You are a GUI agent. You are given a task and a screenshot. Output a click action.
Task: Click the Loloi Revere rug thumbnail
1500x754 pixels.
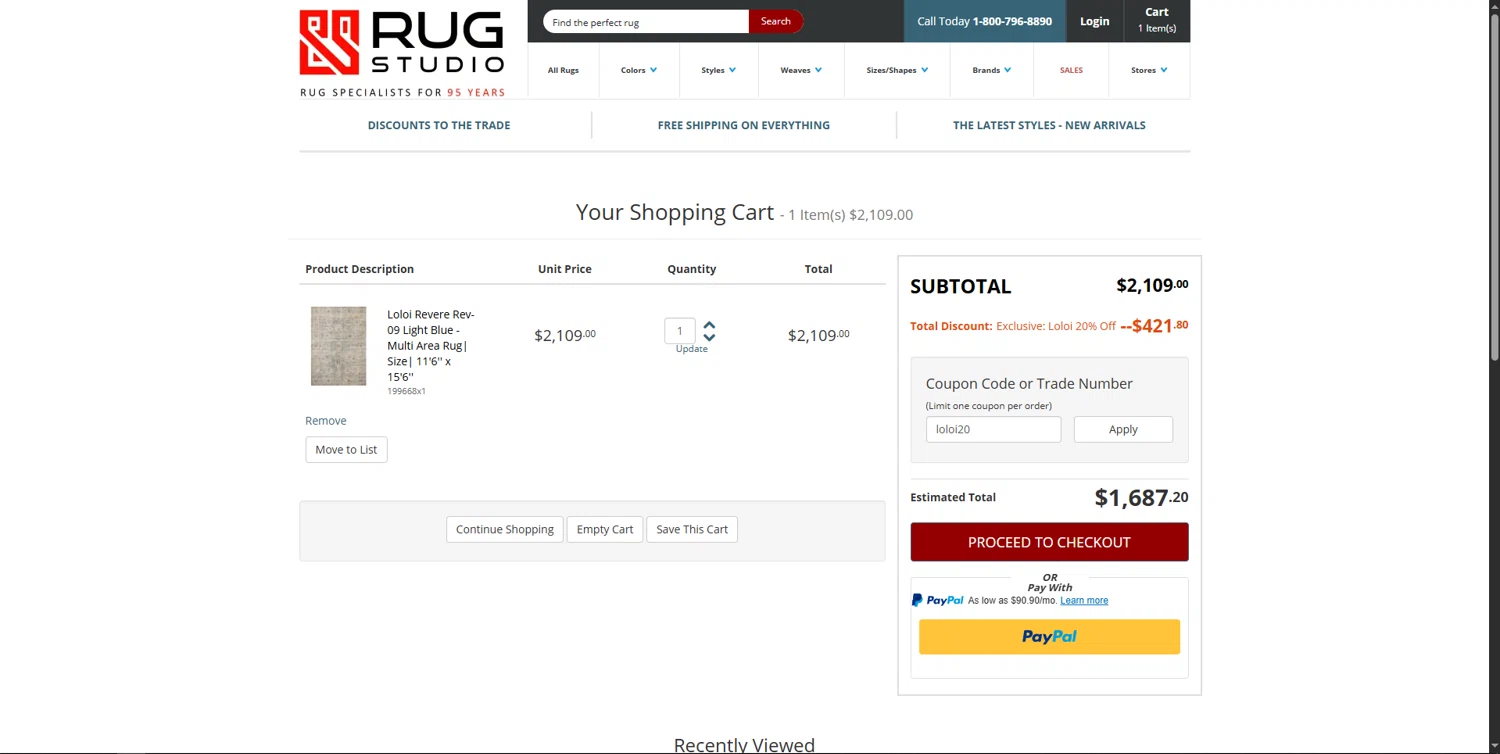[x=338, y=346]
